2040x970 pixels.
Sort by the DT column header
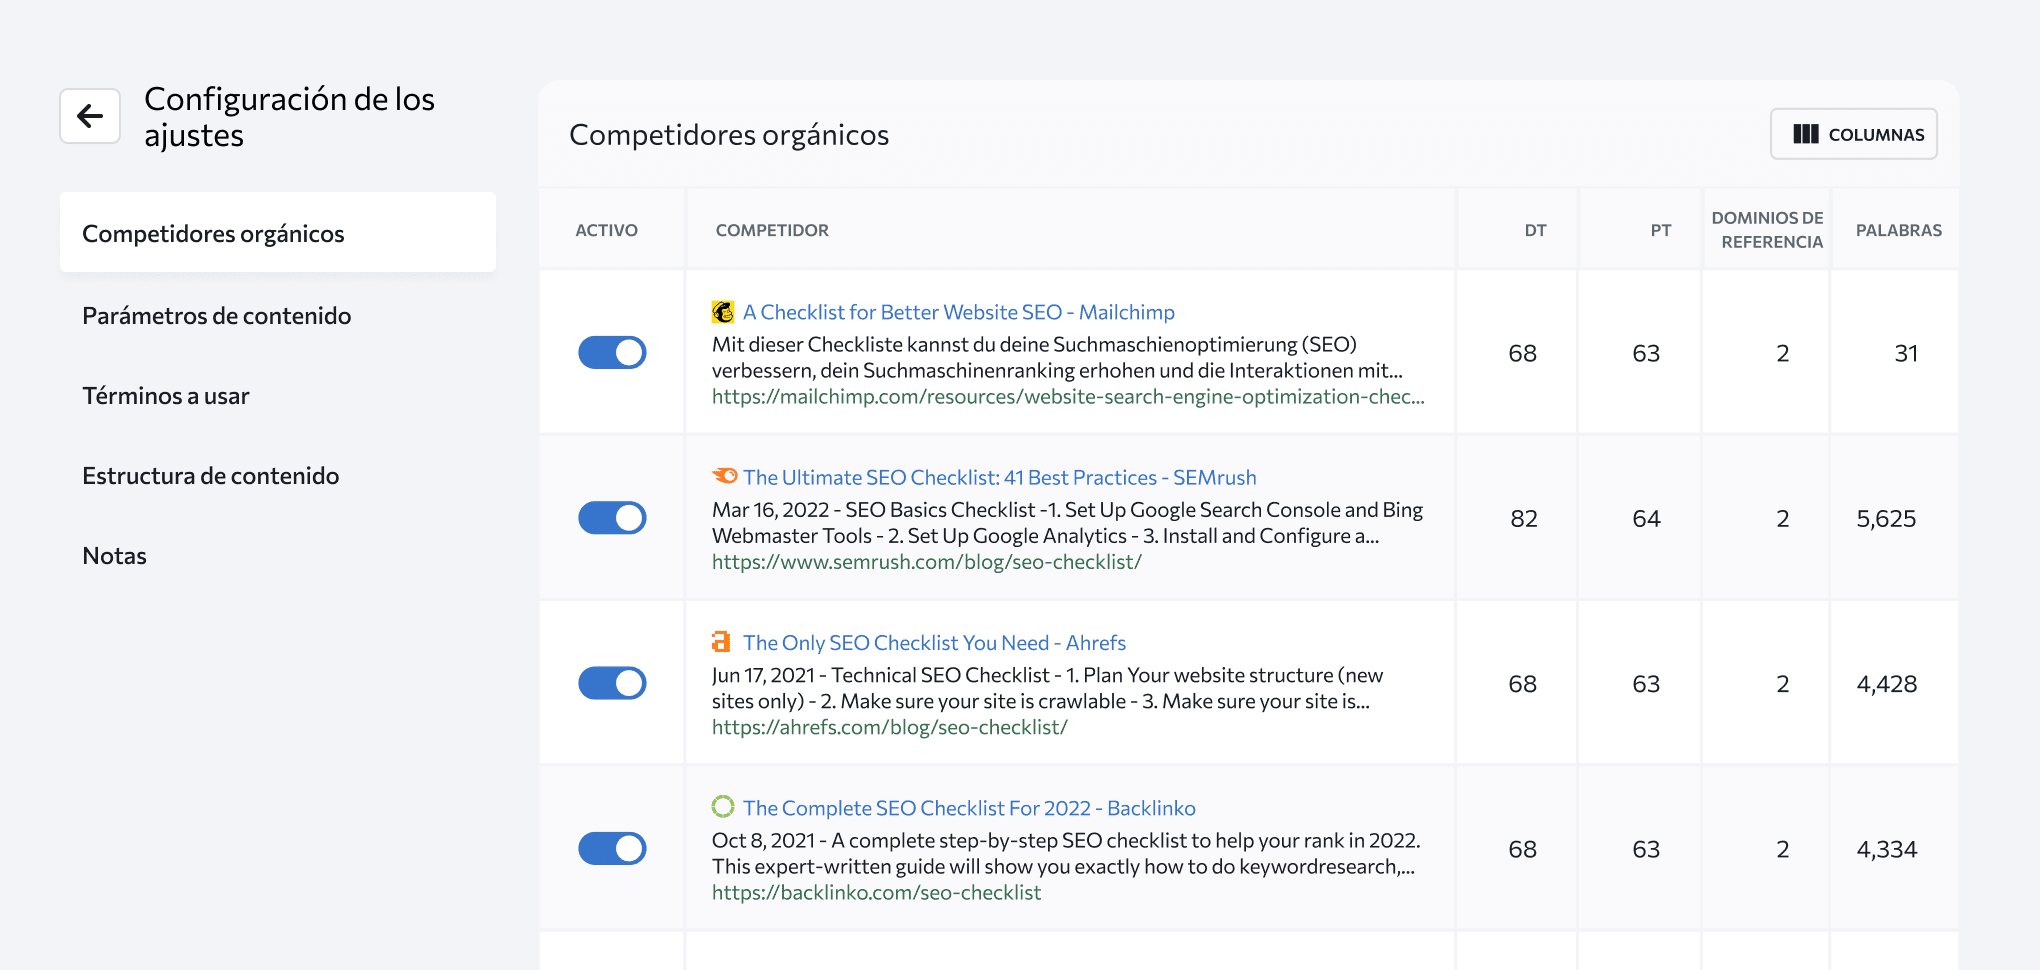tap(1535, 230)
